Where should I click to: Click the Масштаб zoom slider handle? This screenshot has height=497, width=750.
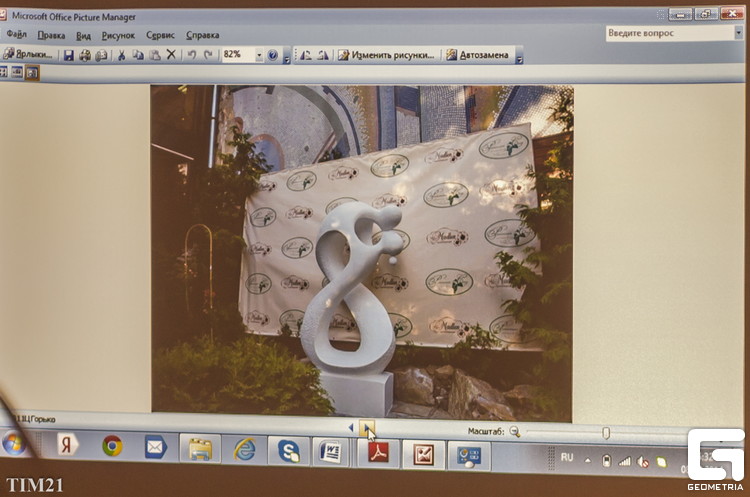click(x=606, y=432)
